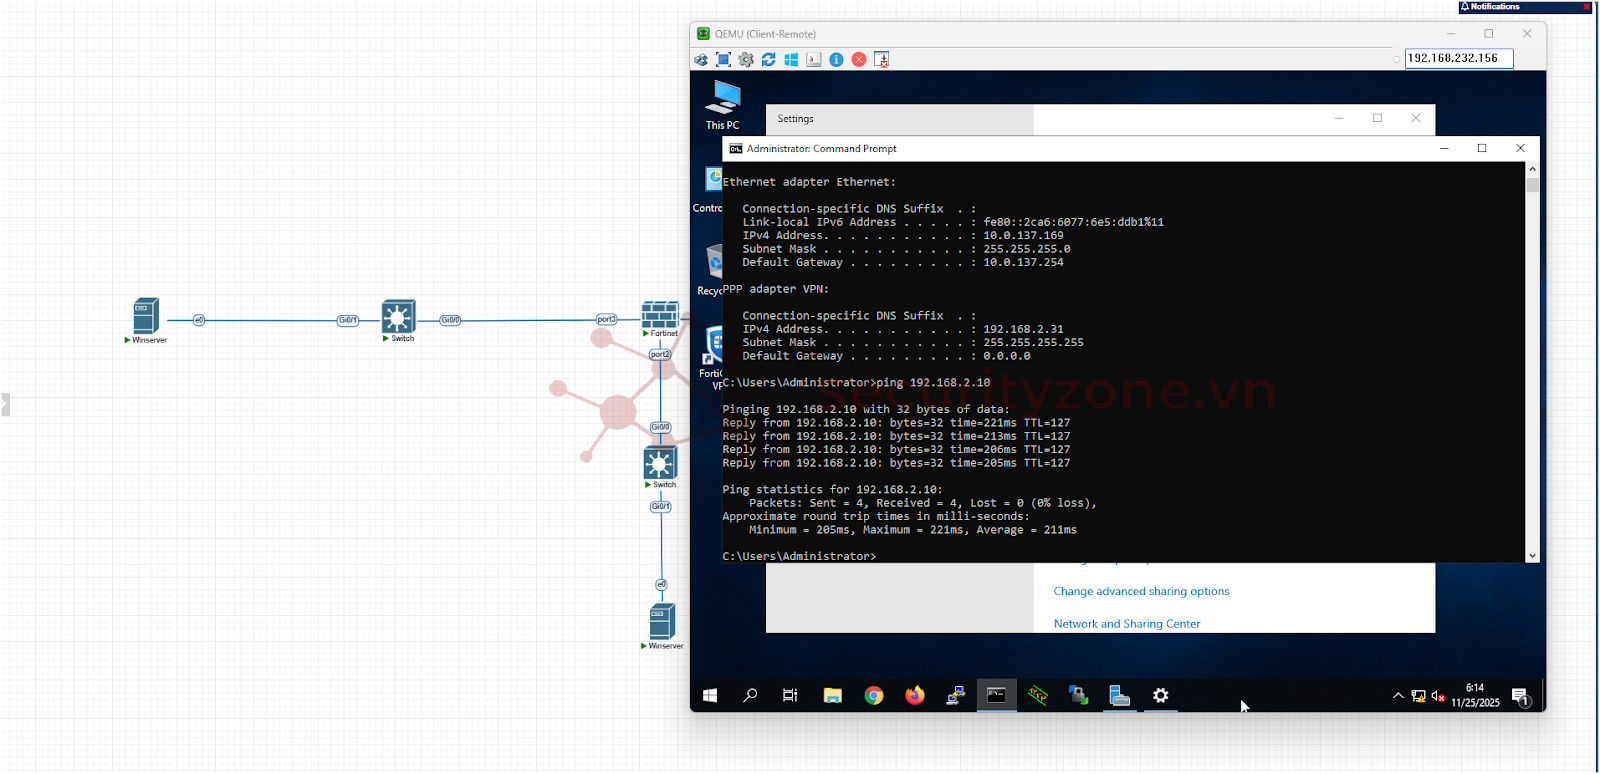Viewport: 1600px width, 774px height.
Task: Select the Fortinet firewall node
Action: click(660, 315)
